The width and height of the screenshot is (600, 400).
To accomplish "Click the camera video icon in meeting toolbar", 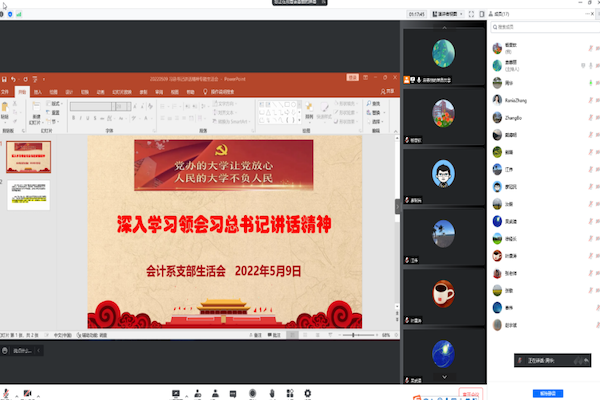I will [x=27, y=392].
